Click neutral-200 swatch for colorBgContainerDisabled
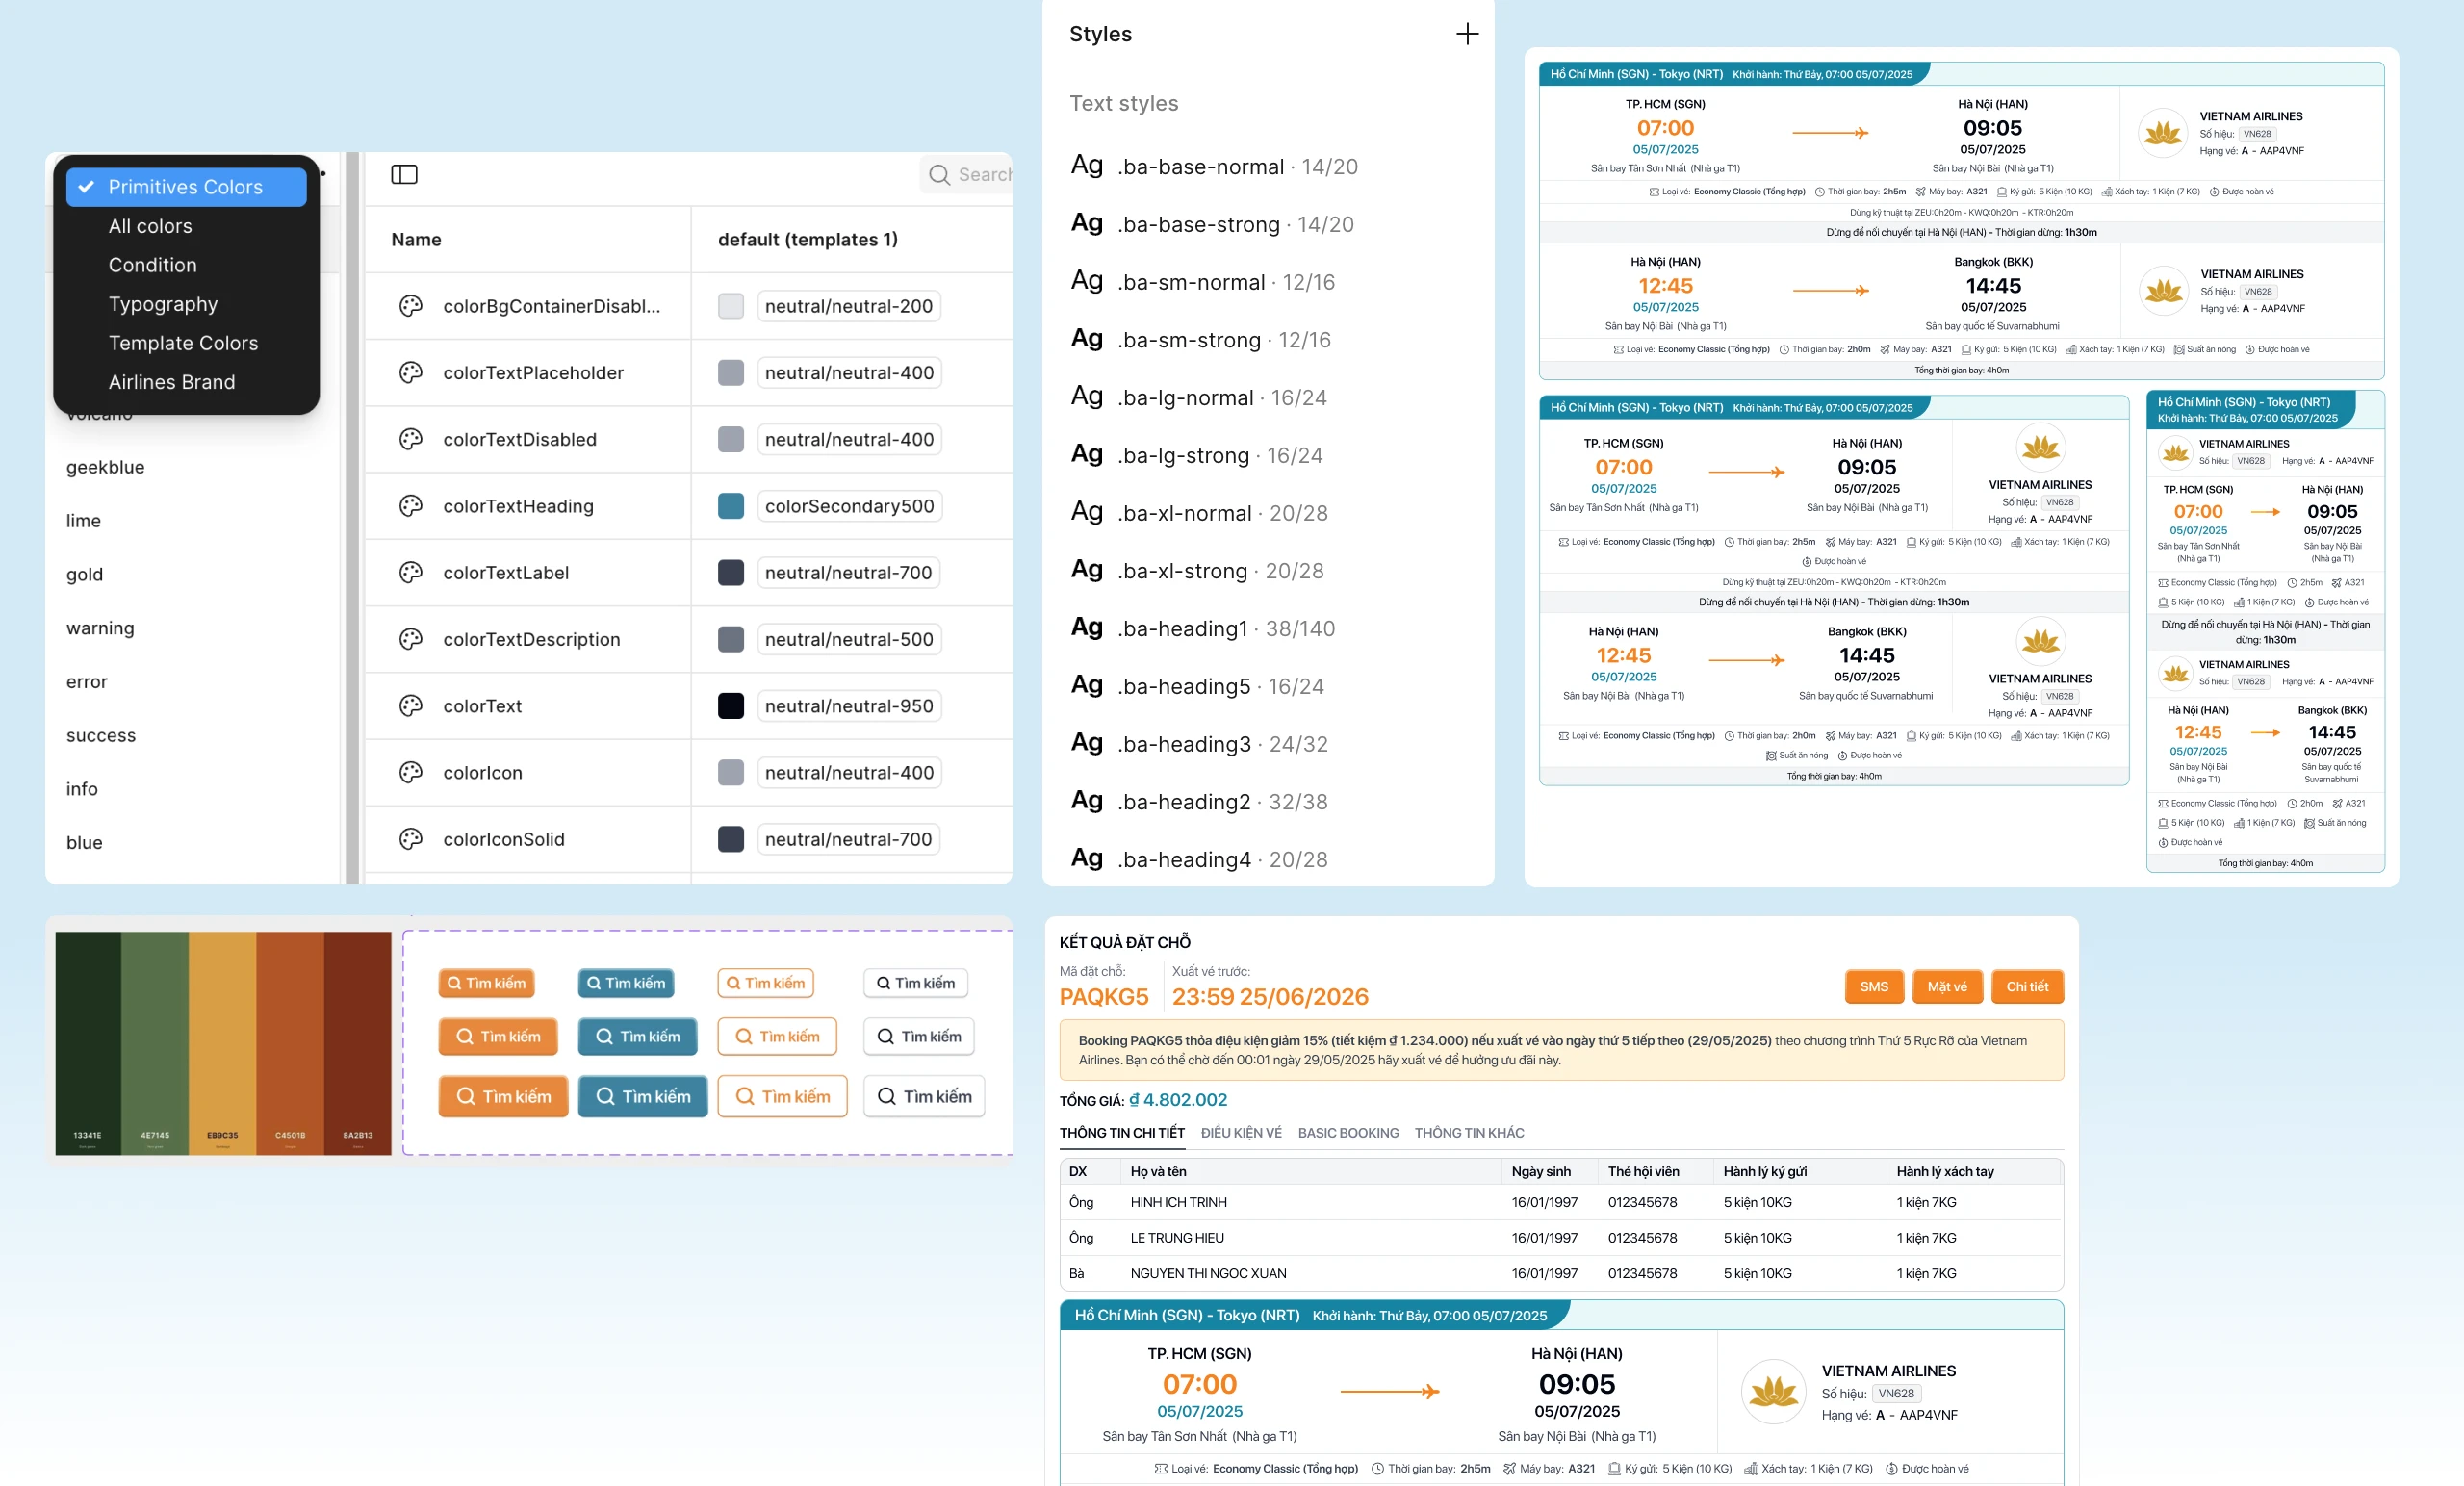 731,306
